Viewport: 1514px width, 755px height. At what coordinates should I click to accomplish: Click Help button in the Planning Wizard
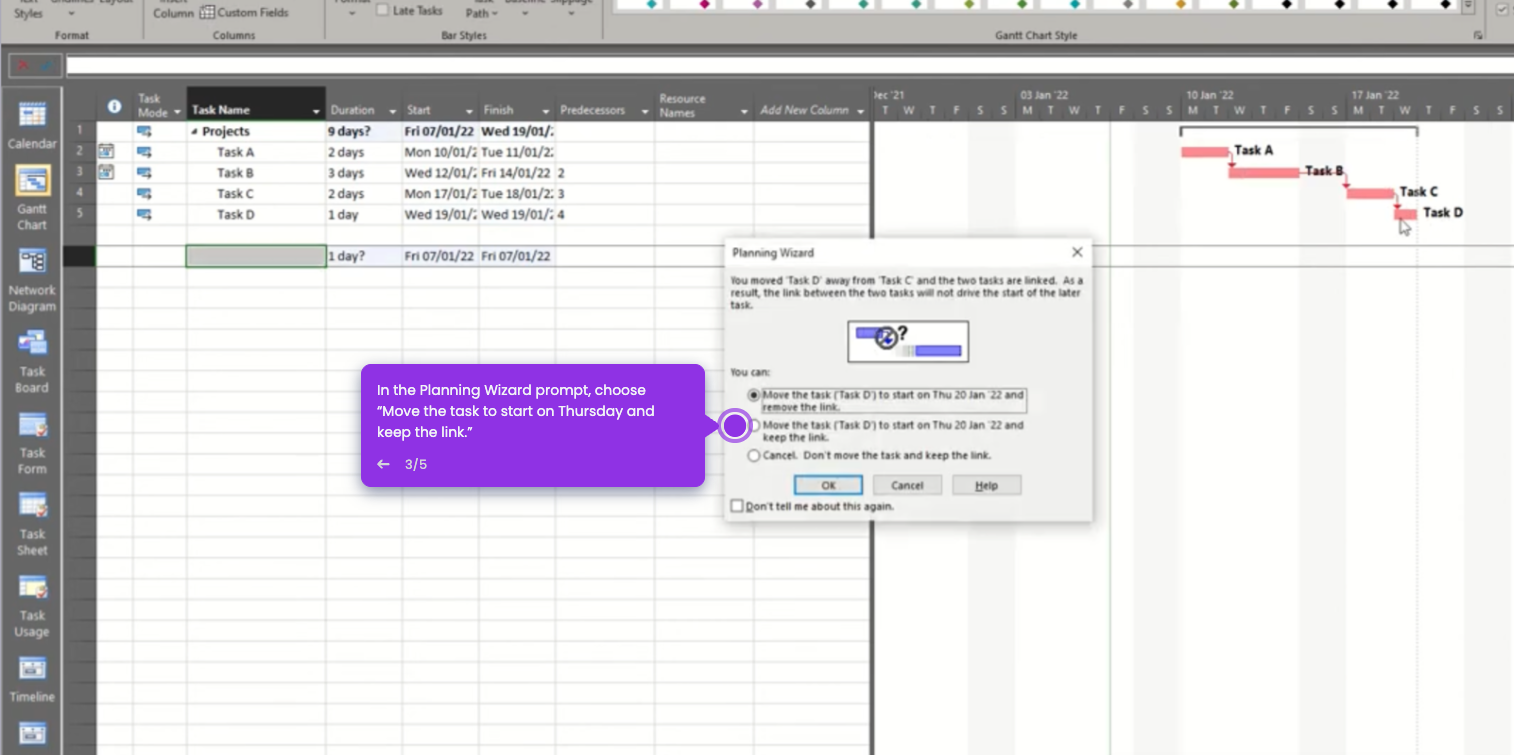click(x=986, y=485)
